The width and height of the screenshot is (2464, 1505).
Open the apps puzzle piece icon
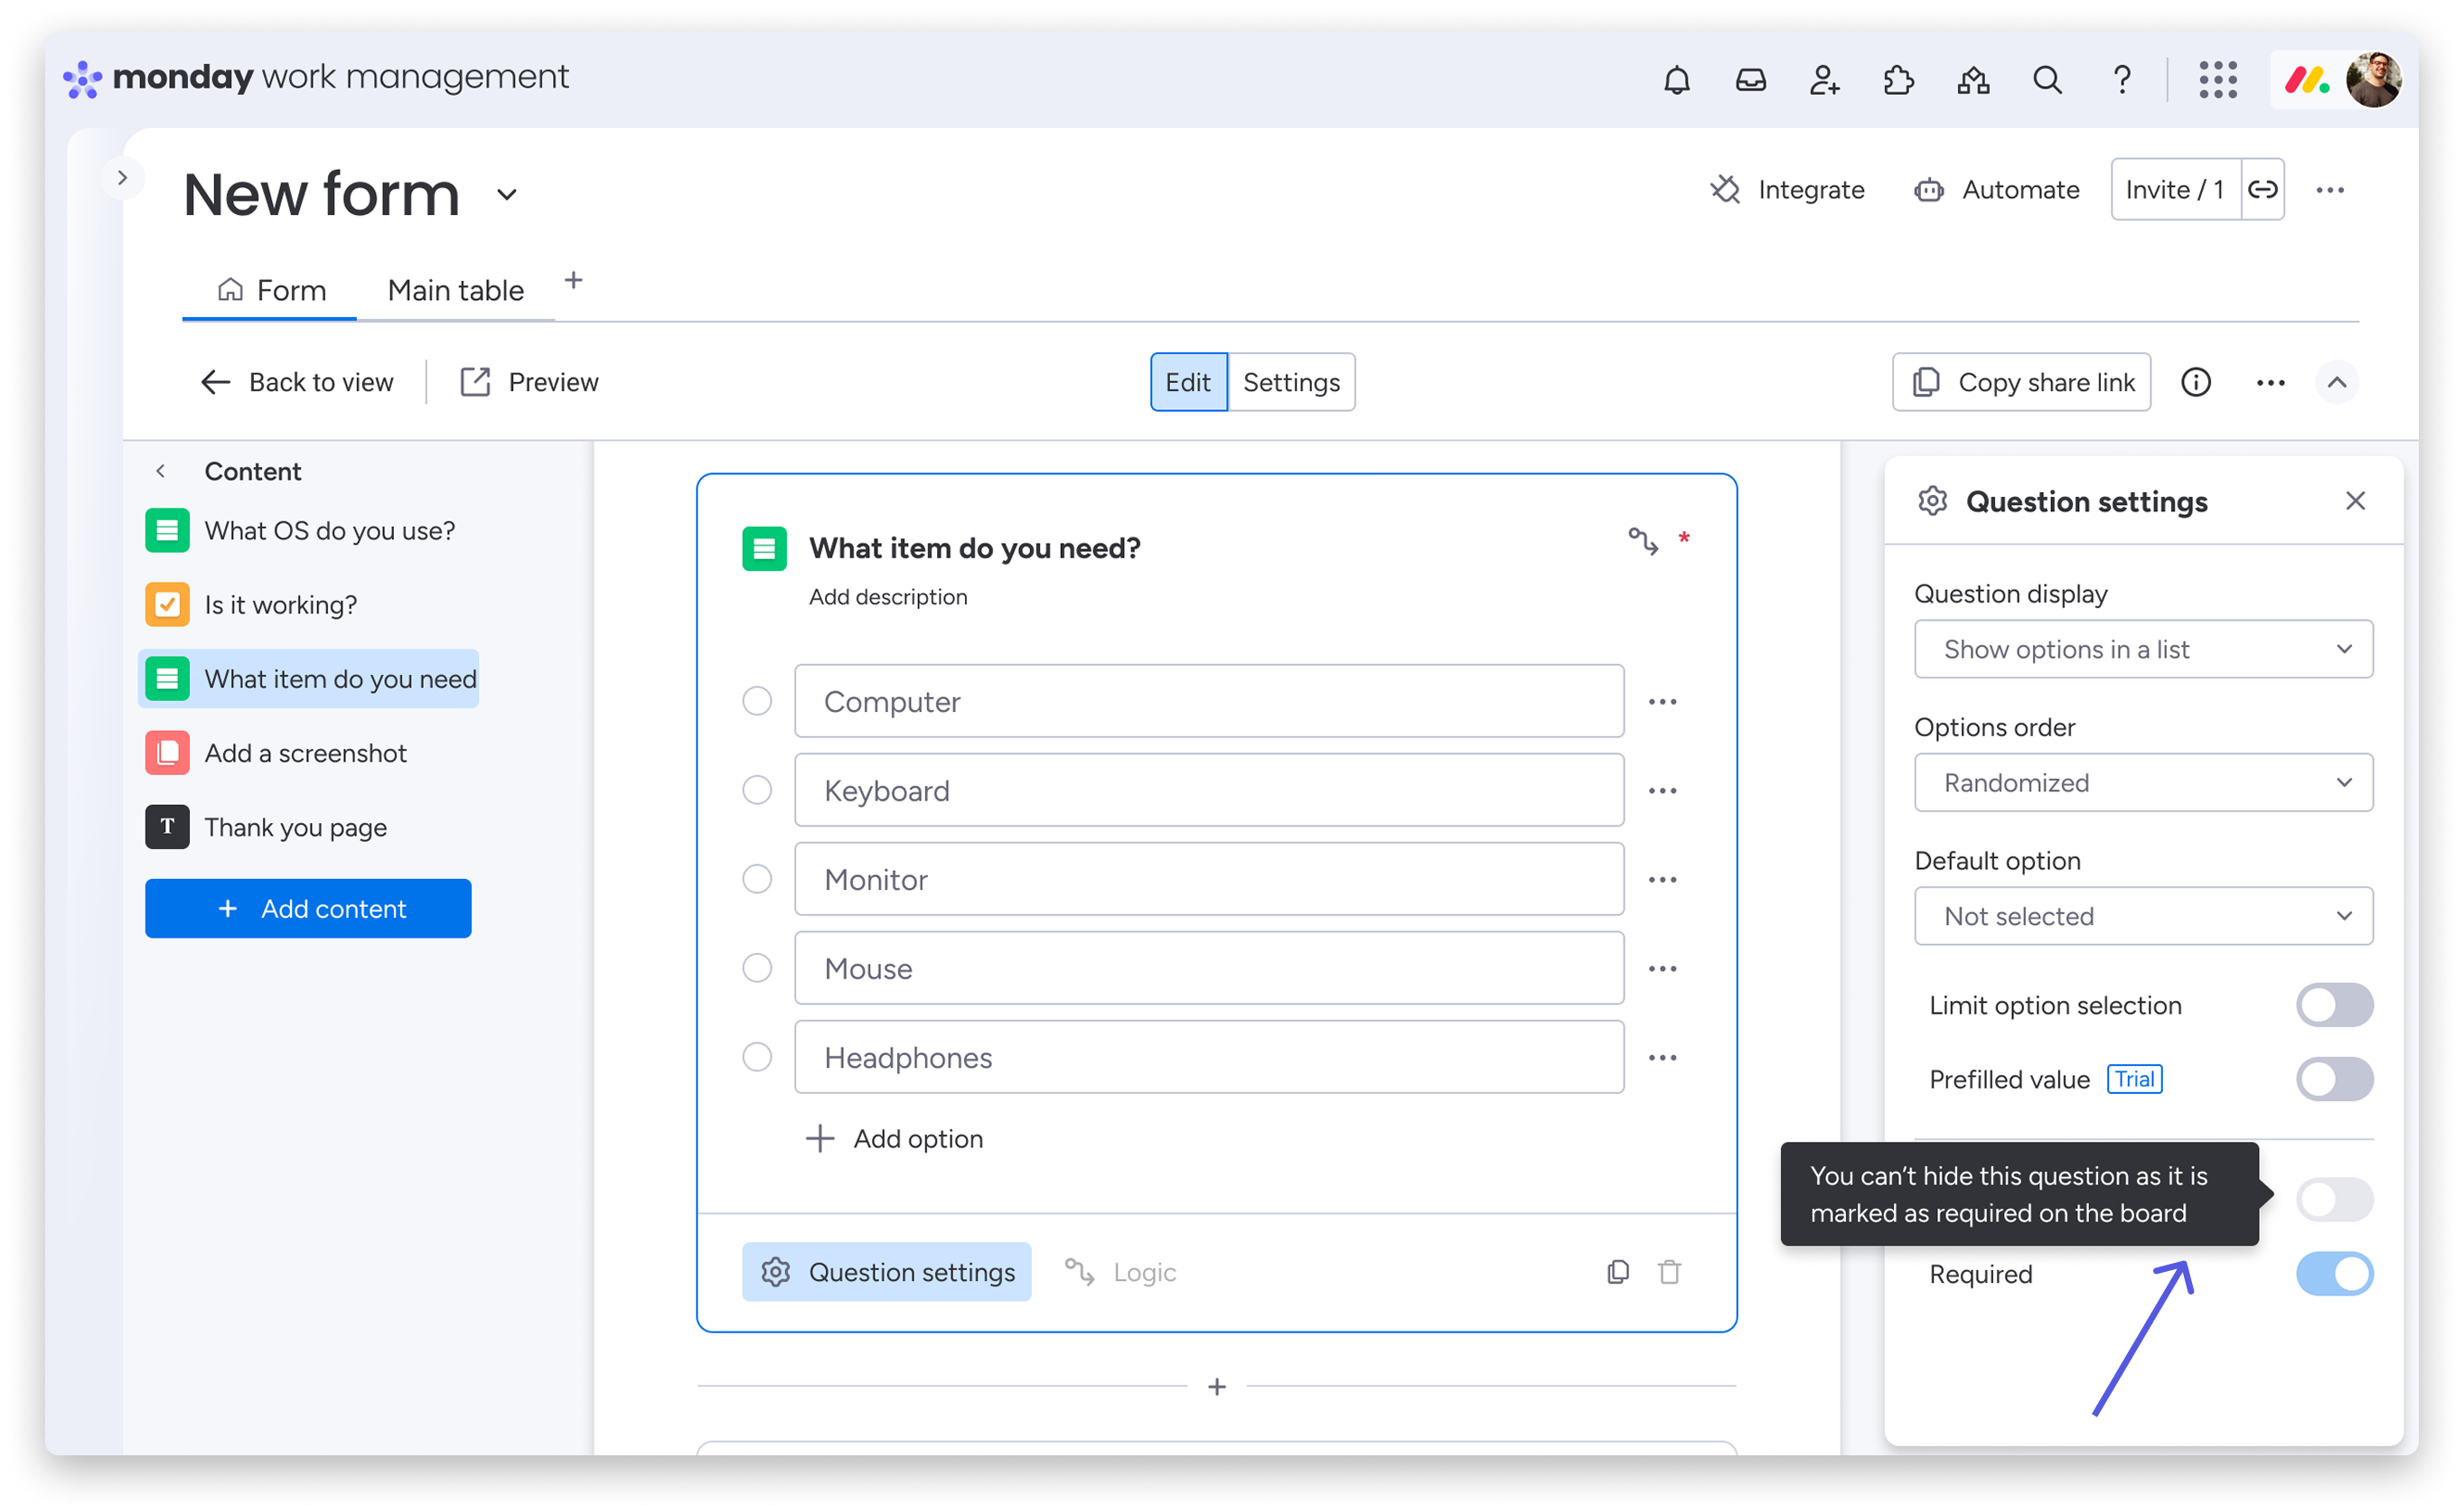pyautogui.click(x=1898, y=79)
